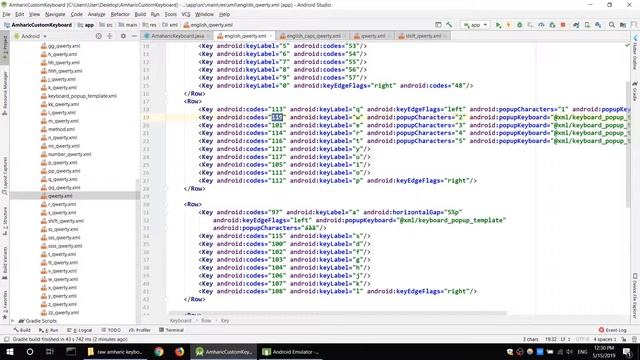Close the english_qwerty.xml tab
Screen dimensions: 640x360
(x=271, y=36)
